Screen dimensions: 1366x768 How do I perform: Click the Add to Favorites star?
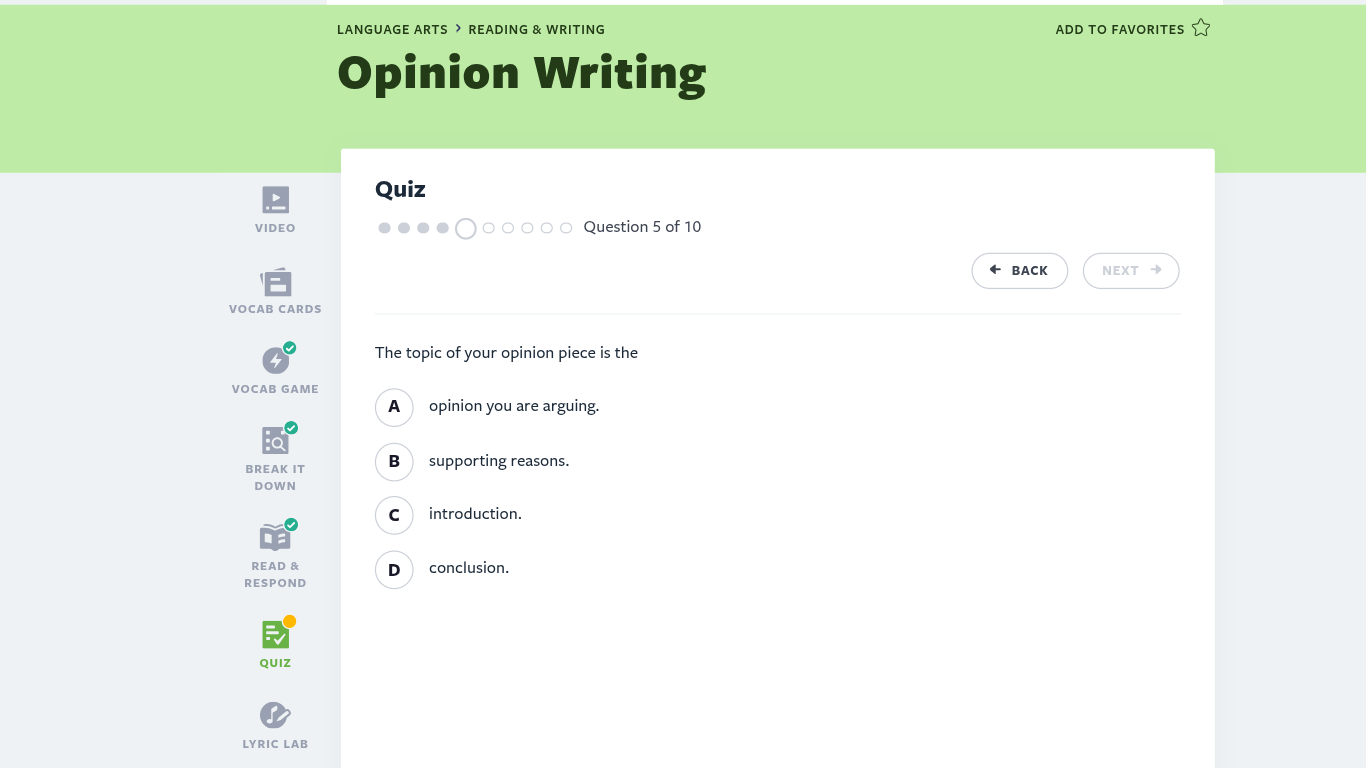pyautogui.click(x=1201, y=29)
